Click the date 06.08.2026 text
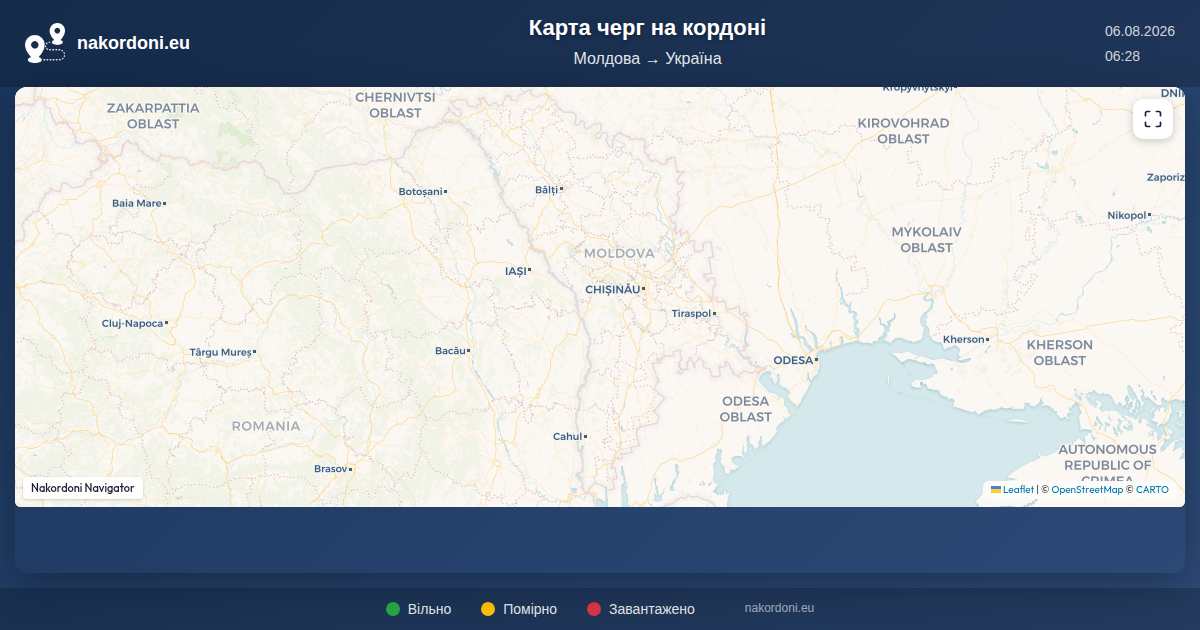This screenshot has width=1200, height=630. [1139, 31]
